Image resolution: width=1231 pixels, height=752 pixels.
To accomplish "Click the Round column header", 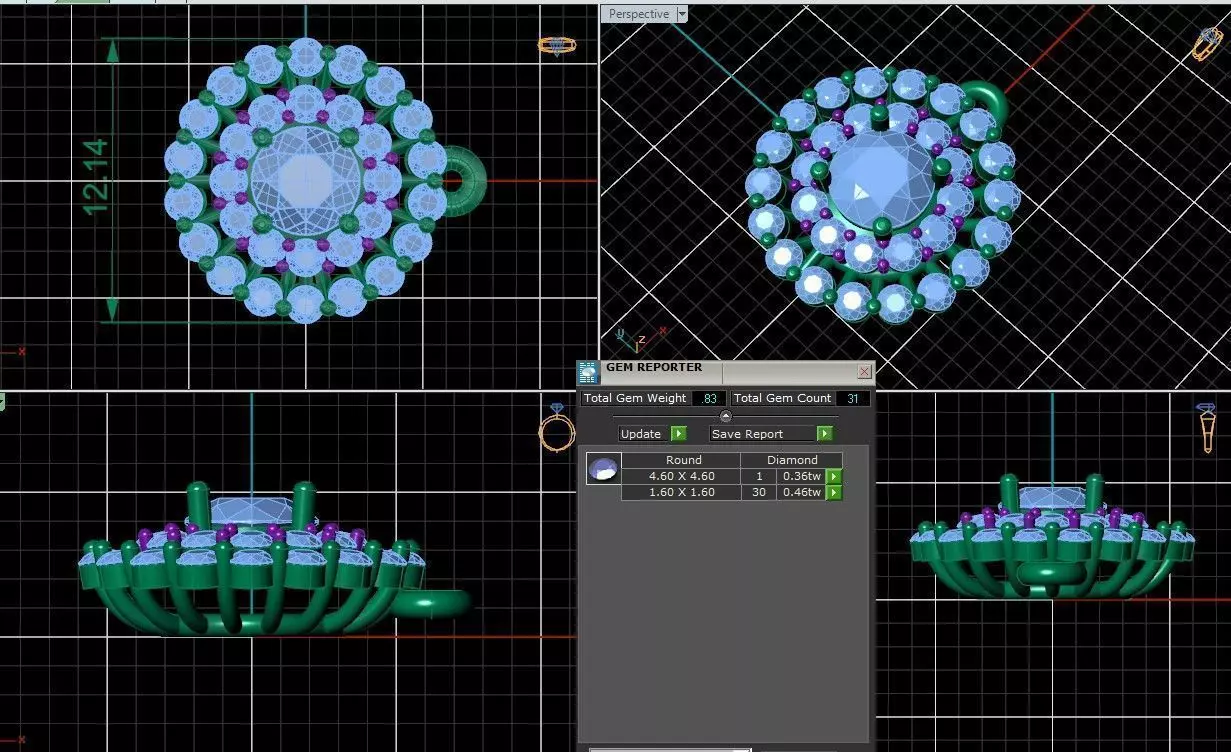I will click(x=683, y=460).
